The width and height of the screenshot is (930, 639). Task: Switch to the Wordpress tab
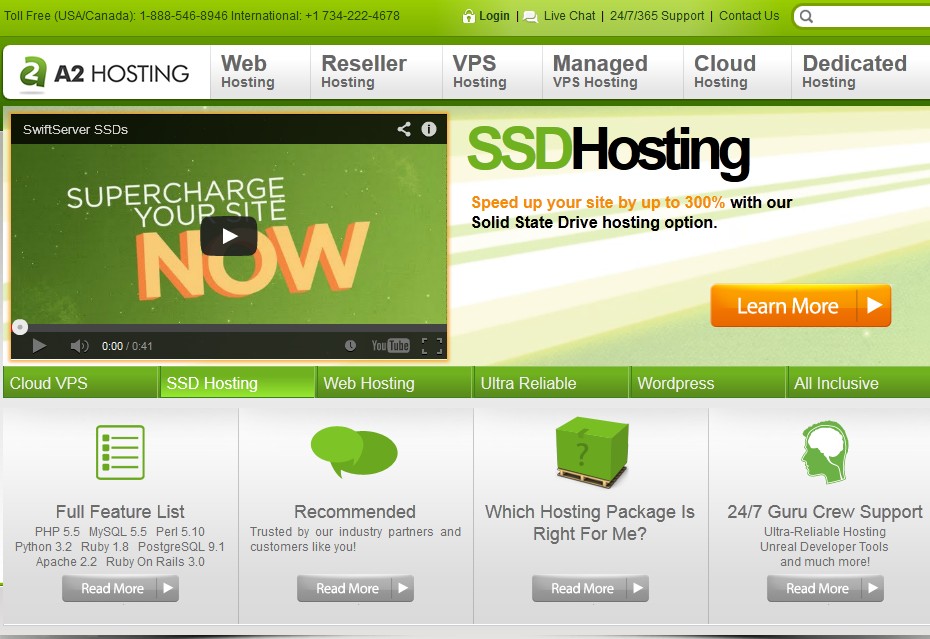click(708, 383)
